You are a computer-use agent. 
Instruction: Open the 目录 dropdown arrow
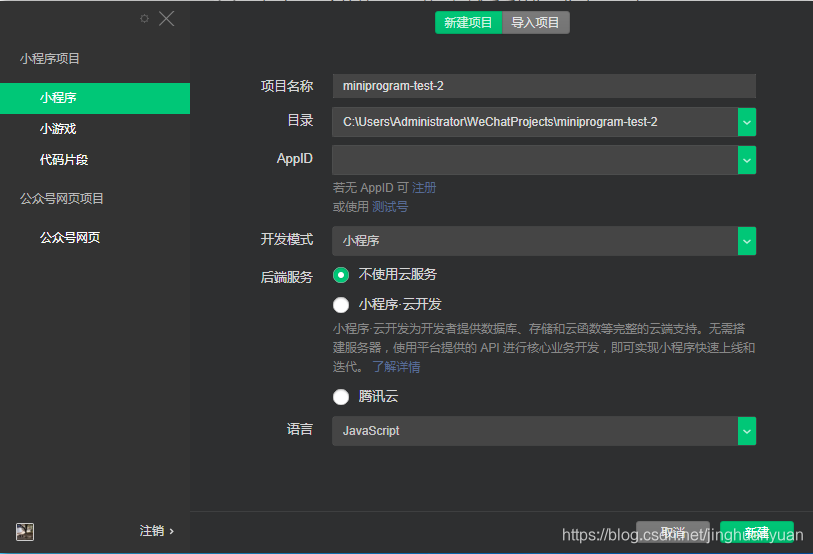click(747, 122)
